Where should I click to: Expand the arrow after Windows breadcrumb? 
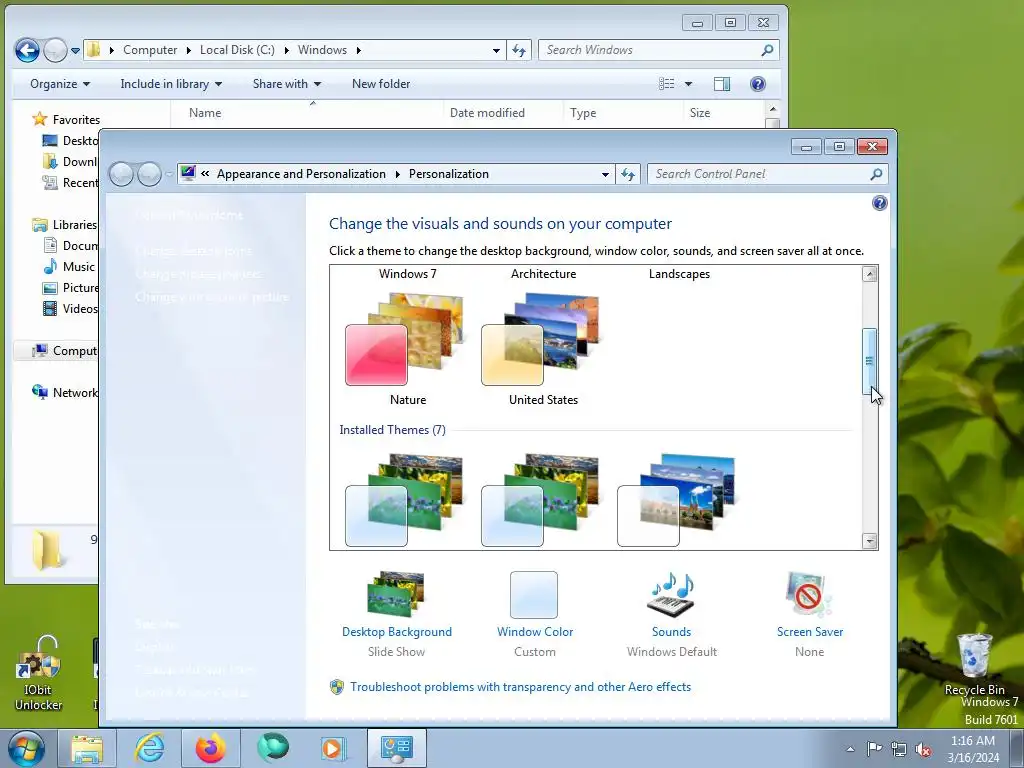click(x=359, y=50)
